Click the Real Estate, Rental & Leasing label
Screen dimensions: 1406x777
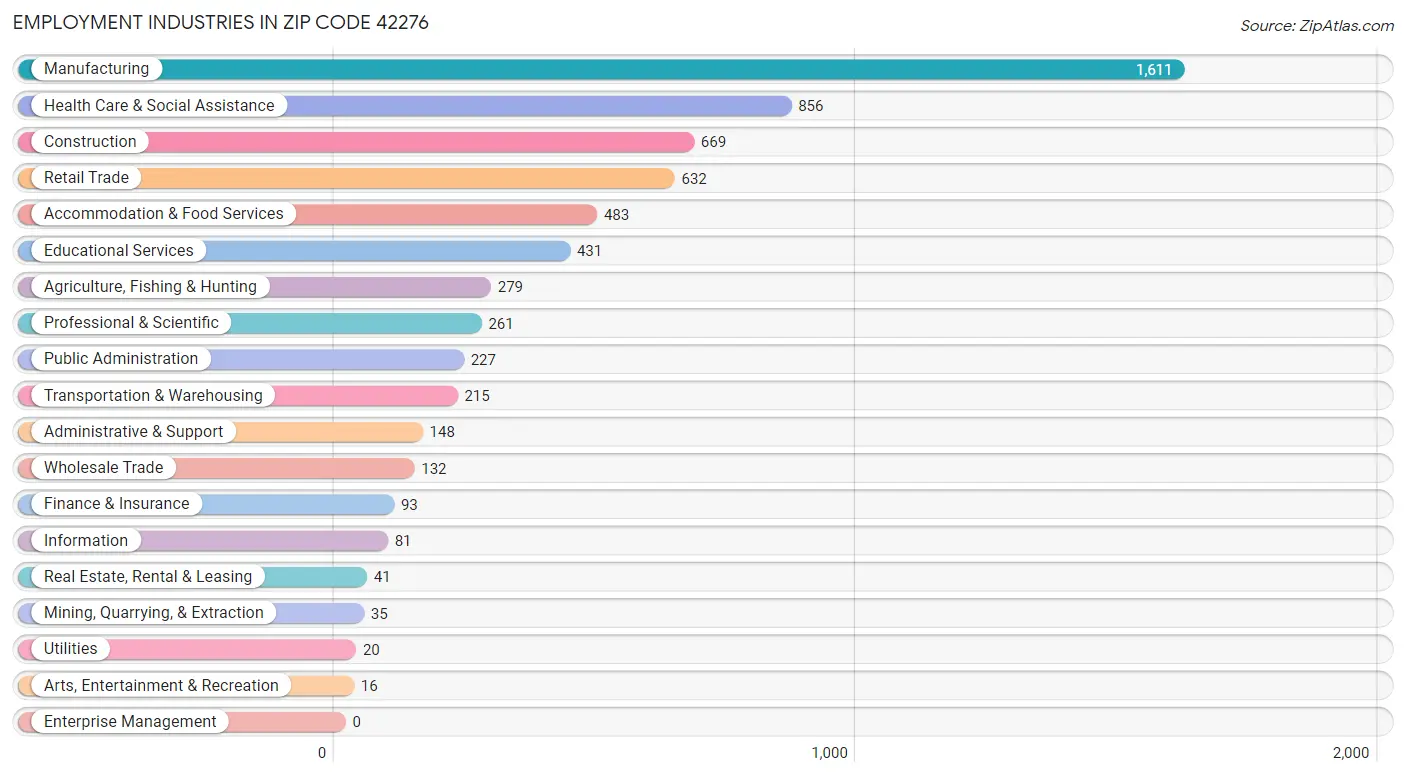148,577
